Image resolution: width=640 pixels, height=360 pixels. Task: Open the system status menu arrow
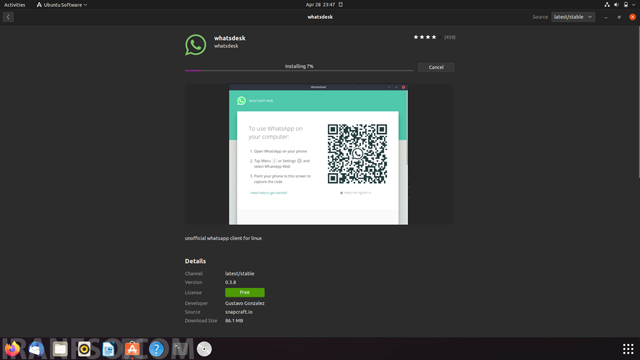pos(633,4)
